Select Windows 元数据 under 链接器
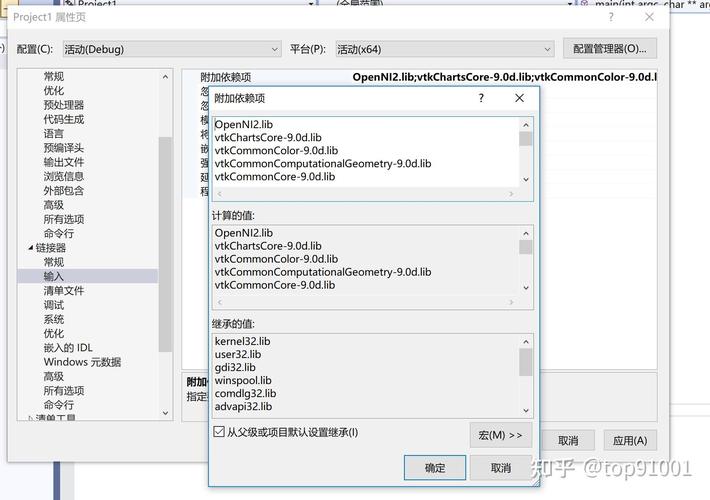710x500 pixels. coord(82,362)
